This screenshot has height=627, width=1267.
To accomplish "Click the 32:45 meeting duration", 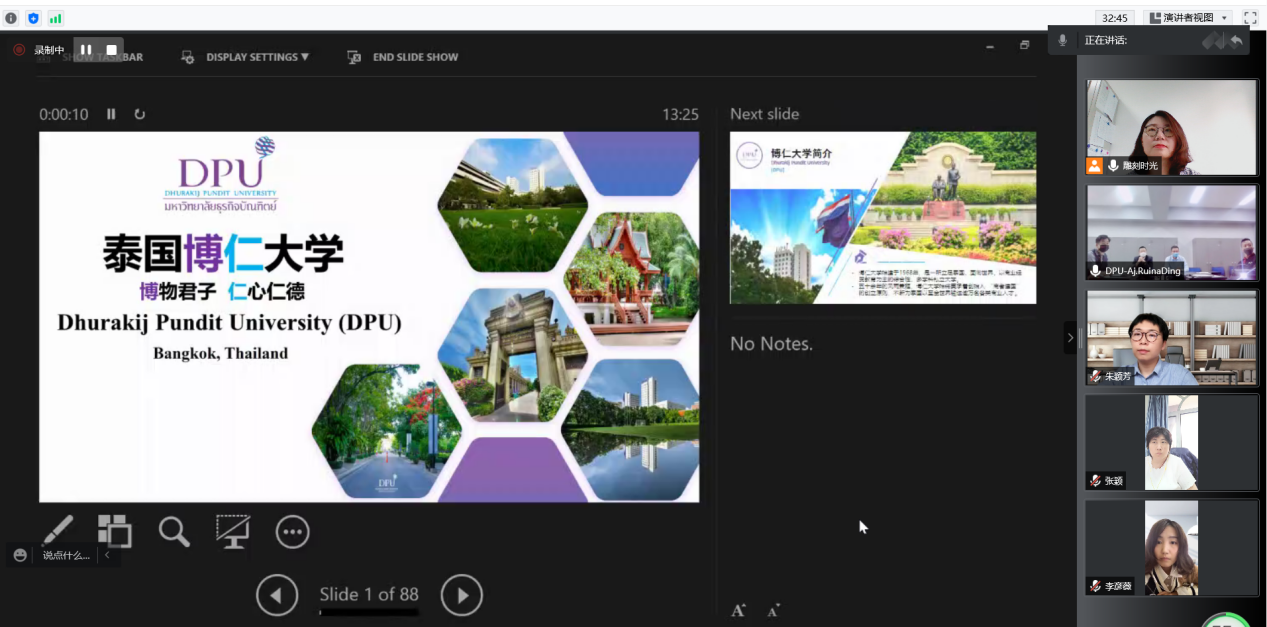I will pos(1114,18).
